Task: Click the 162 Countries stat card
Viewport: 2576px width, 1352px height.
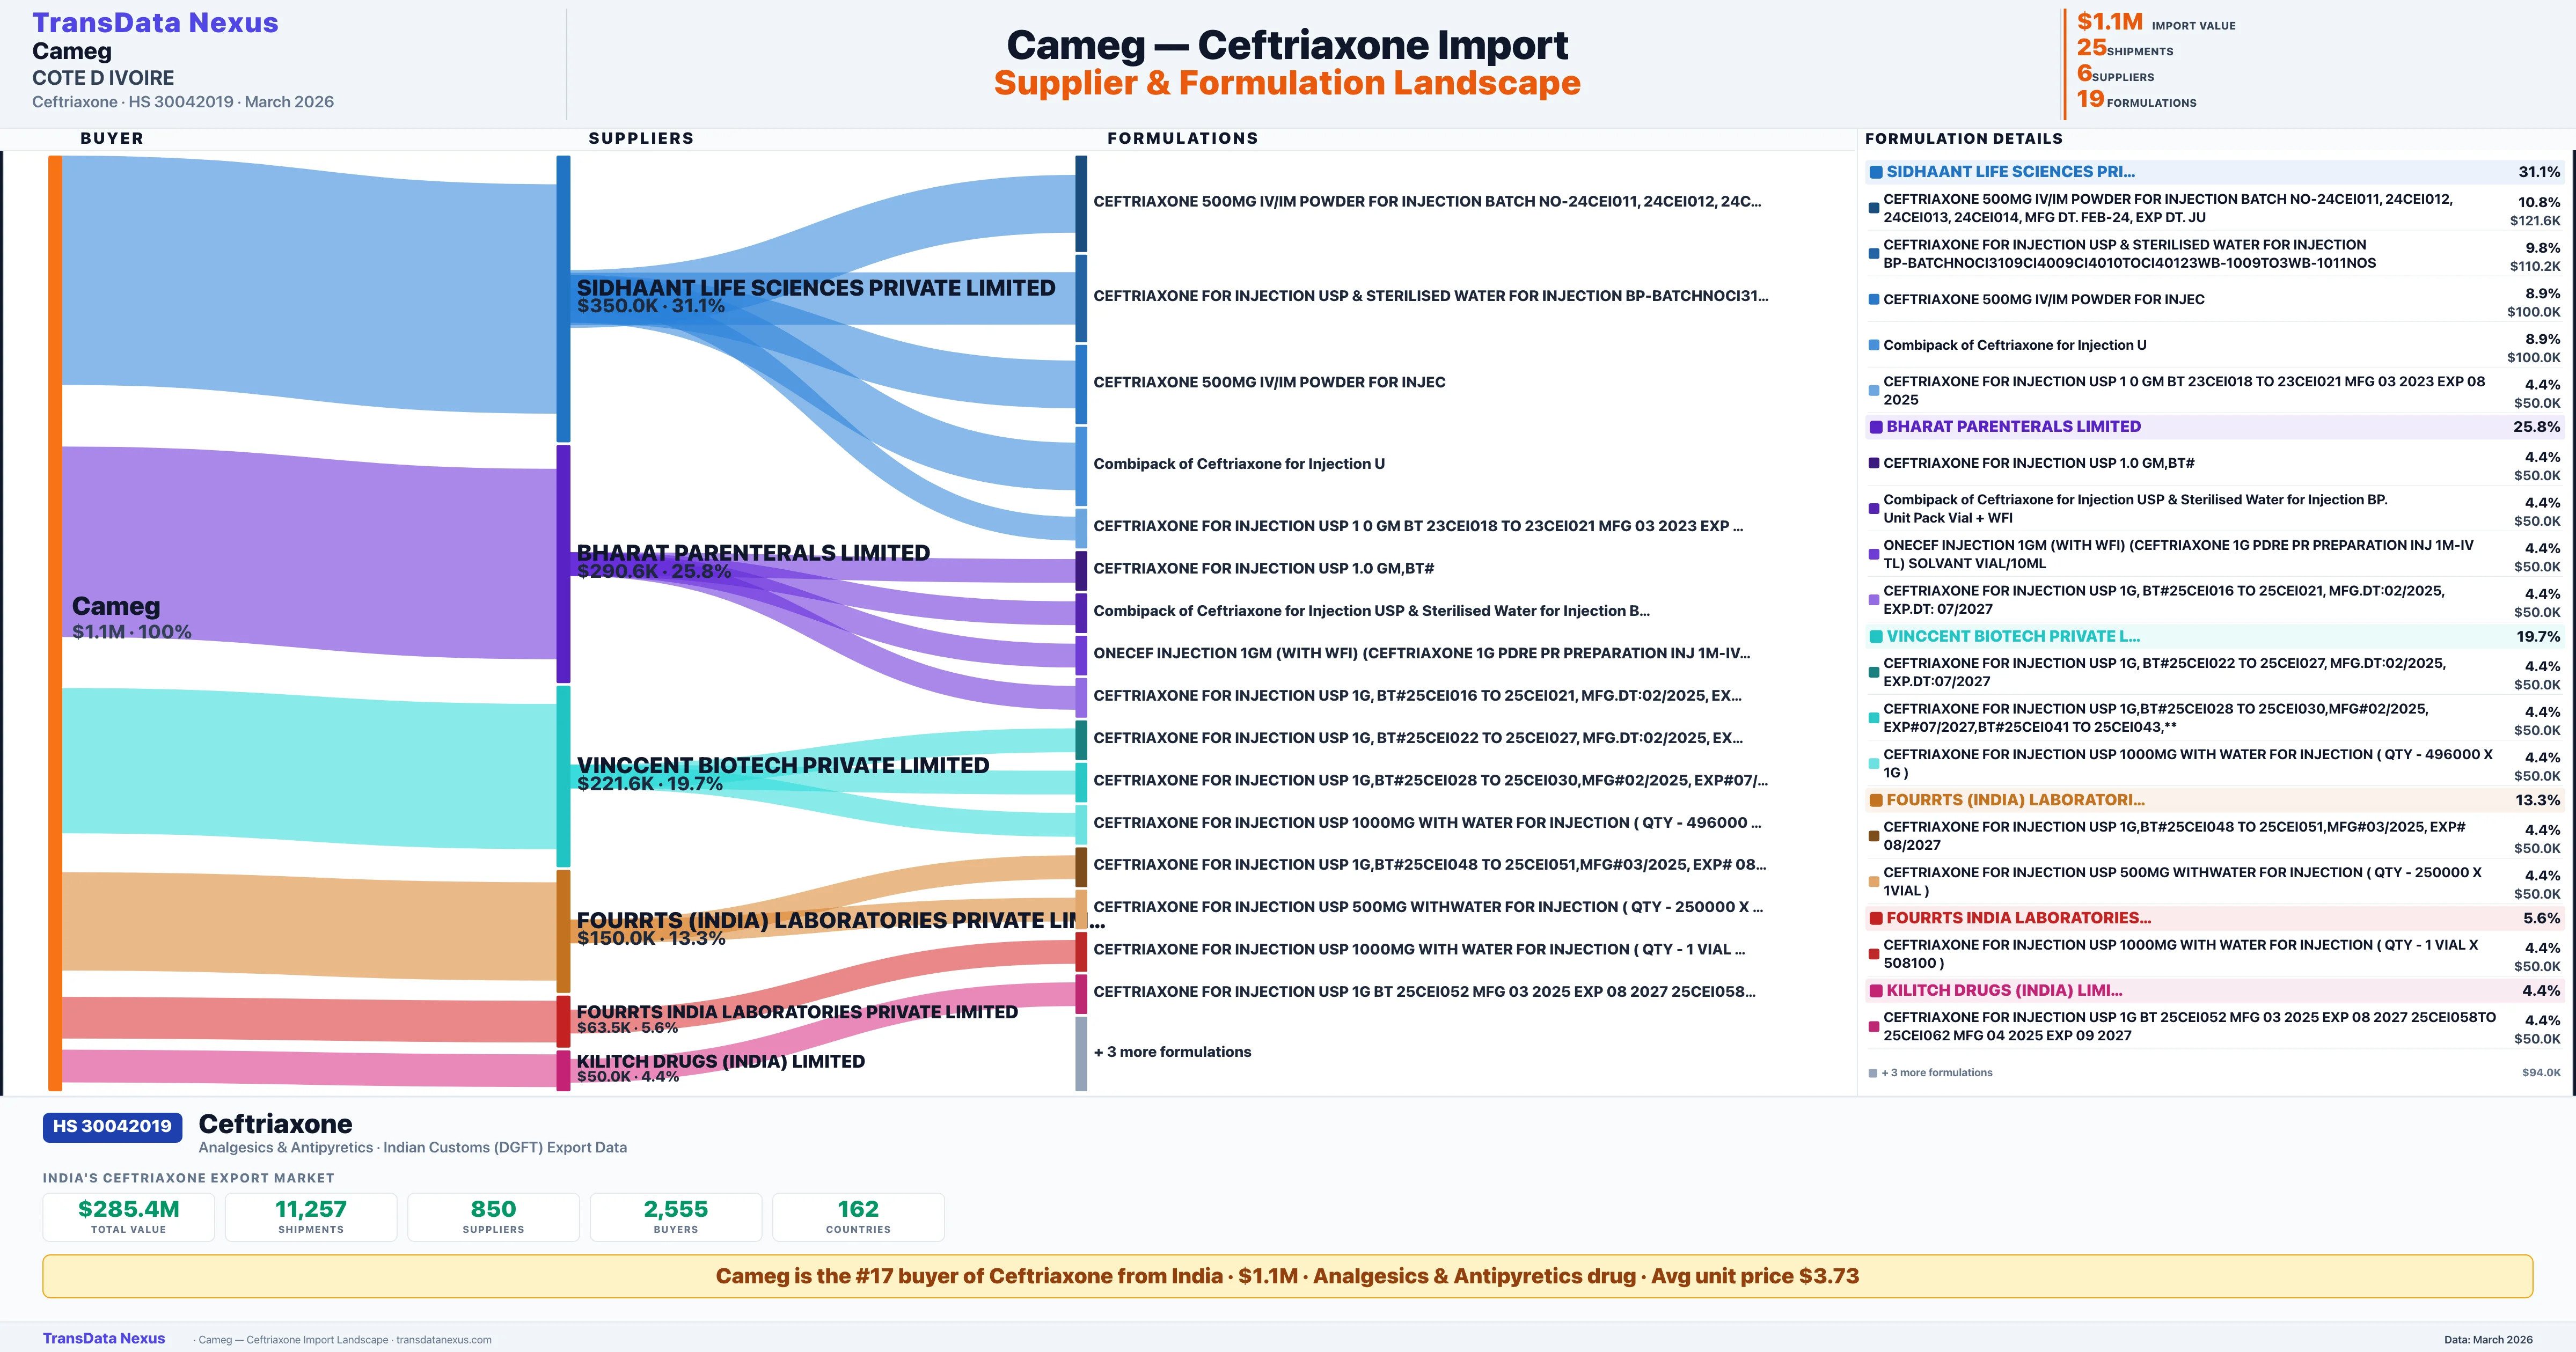Action: pos(858,1216)
